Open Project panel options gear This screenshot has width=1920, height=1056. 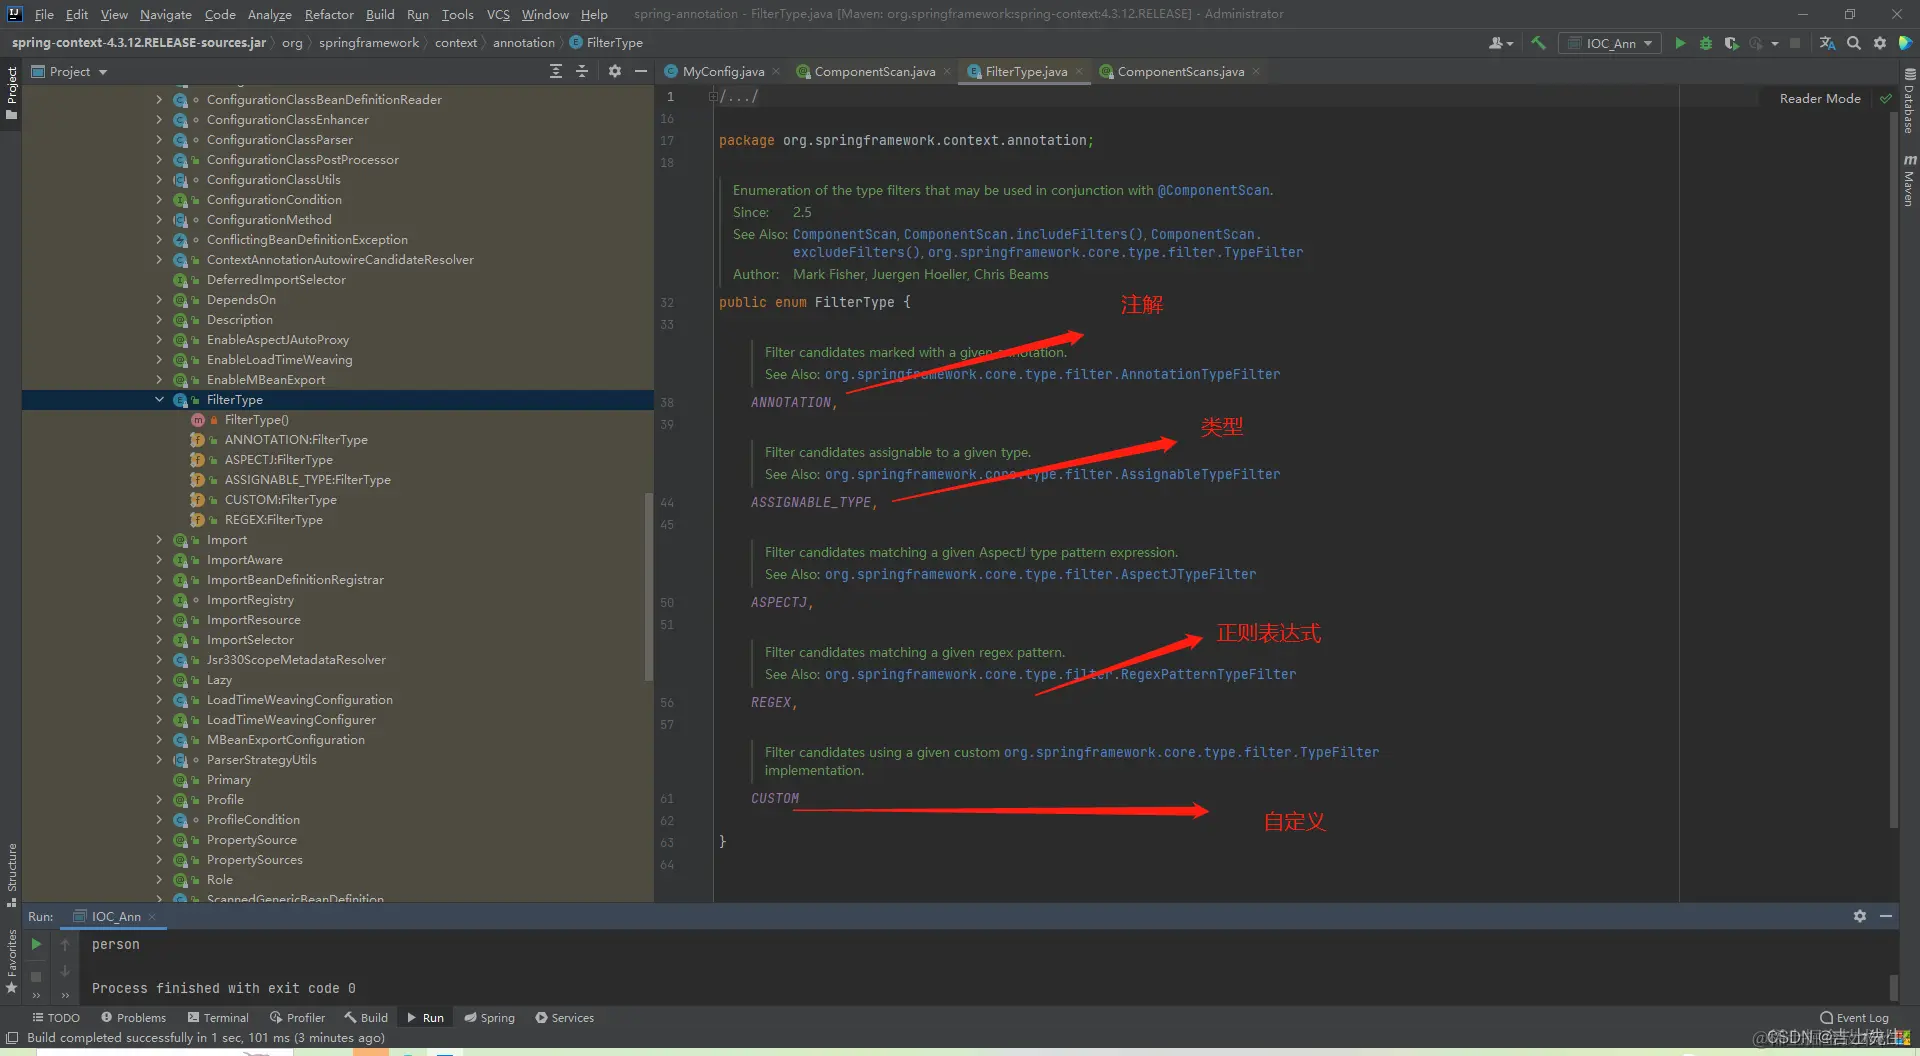point(615,71)
